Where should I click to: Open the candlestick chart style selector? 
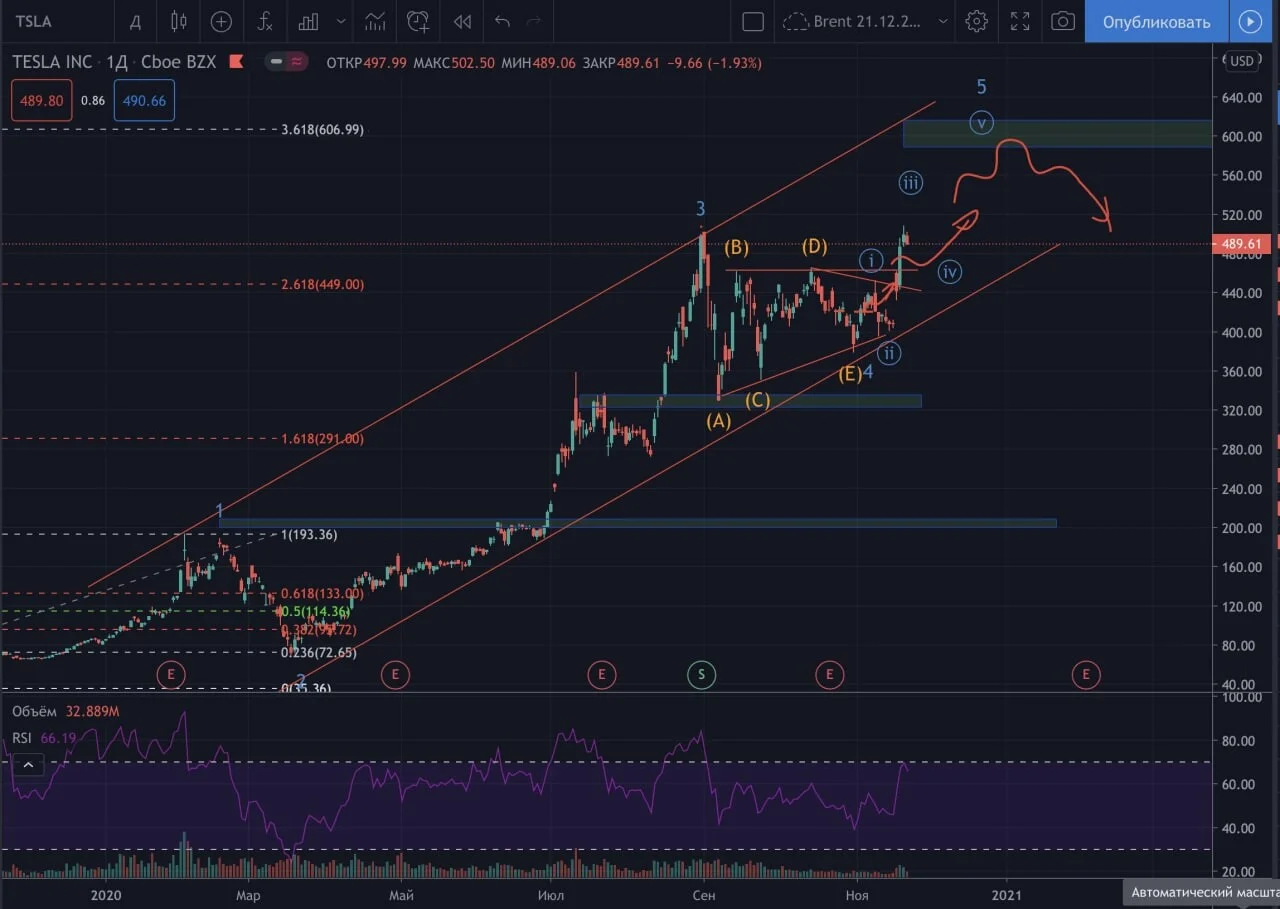click(179, 21)
